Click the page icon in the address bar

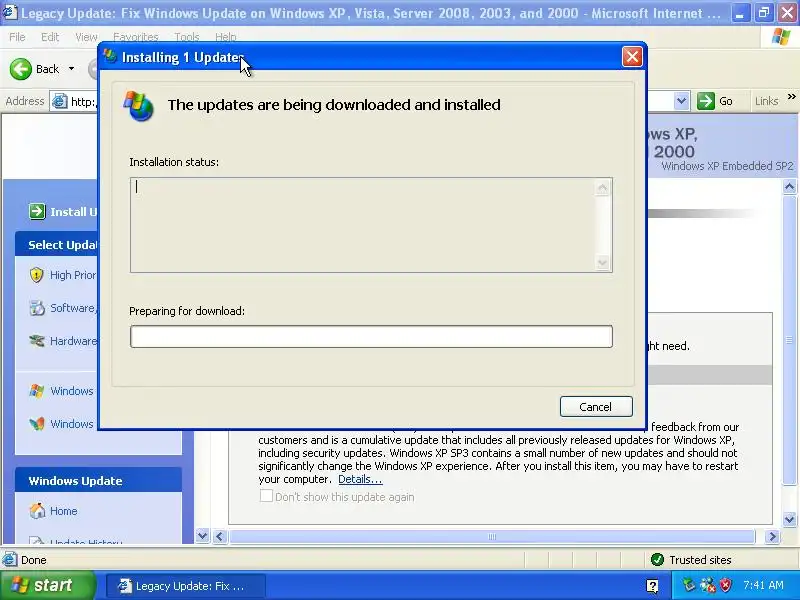60,102
